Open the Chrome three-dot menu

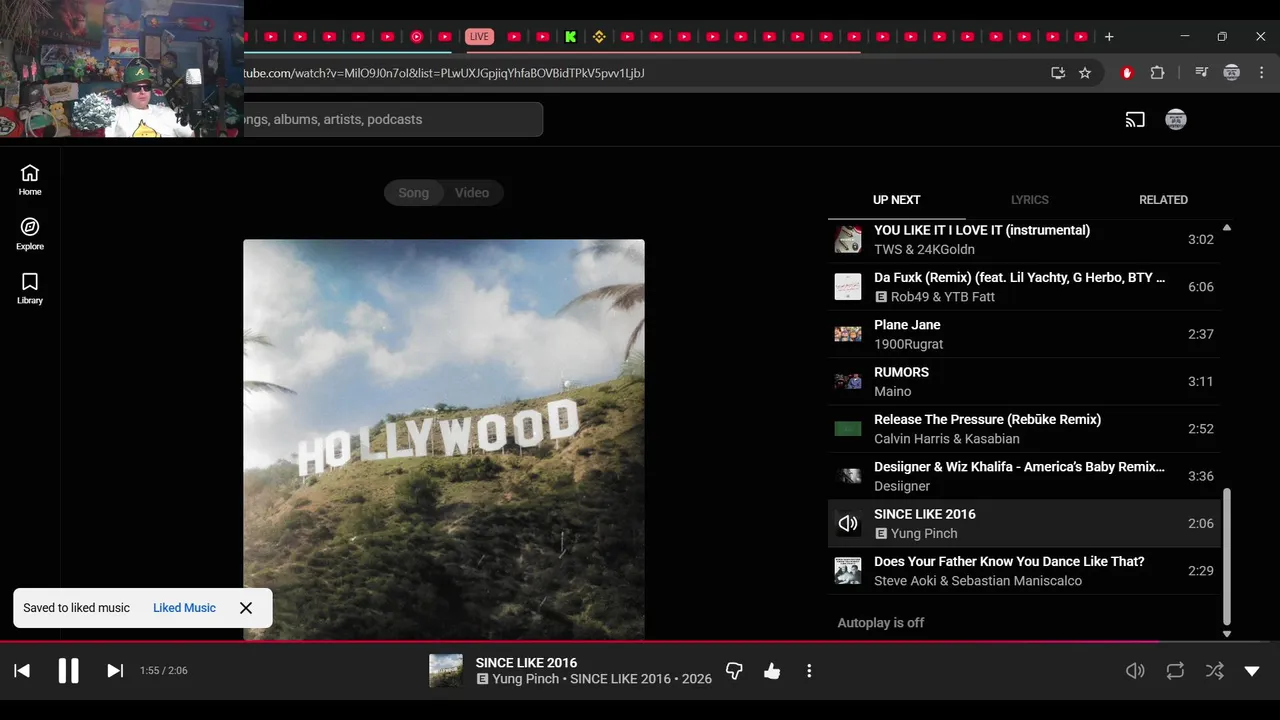pos(1262,73)
